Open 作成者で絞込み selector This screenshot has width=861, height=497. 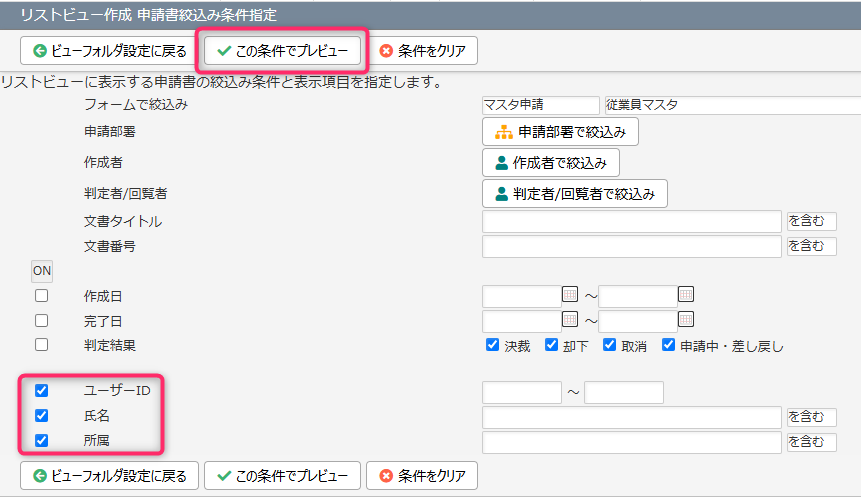pyautogui.click(x=551, y=163)
